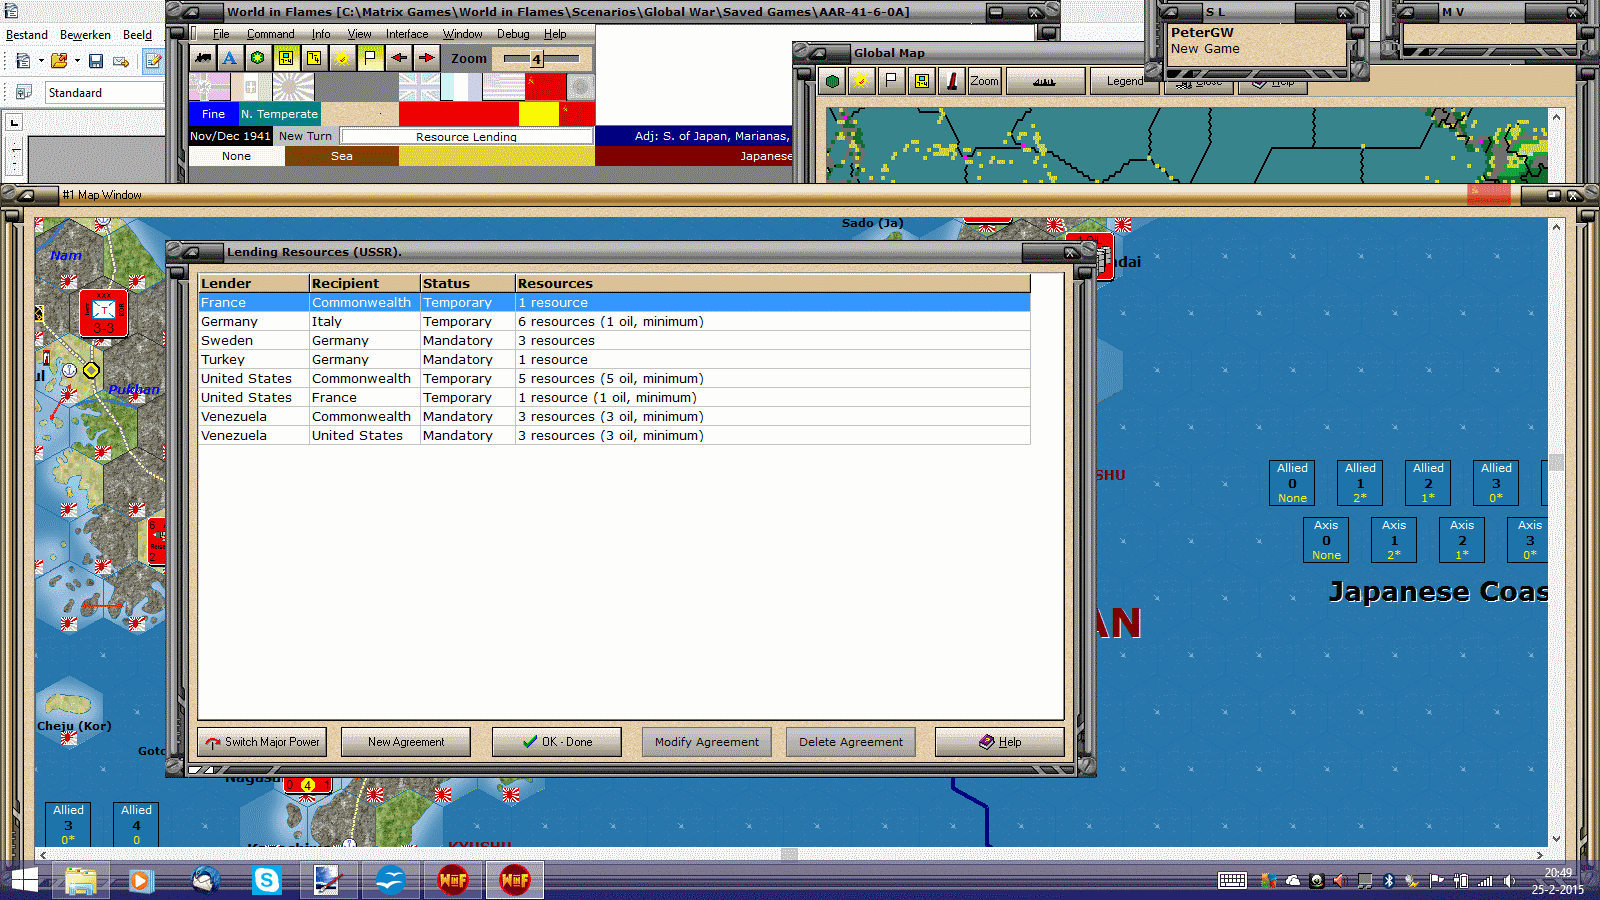Select the United States flag
The image size is (1600, 900).
tap(504, 87)
